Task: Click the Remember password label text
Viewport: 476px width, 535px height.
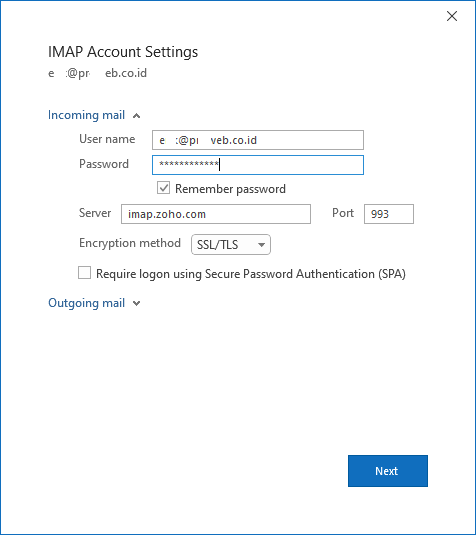Action: pos(230,189)
